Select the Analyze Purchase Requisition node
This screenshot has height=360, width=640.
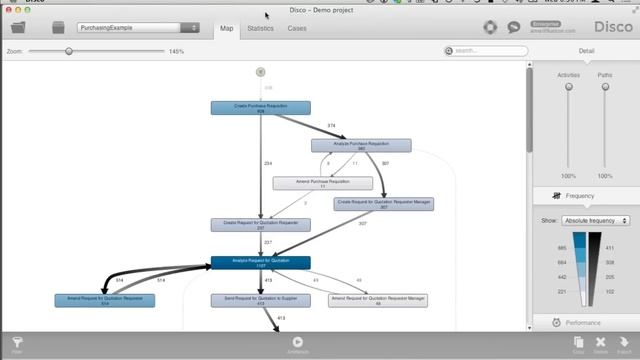tap(361, 146)
